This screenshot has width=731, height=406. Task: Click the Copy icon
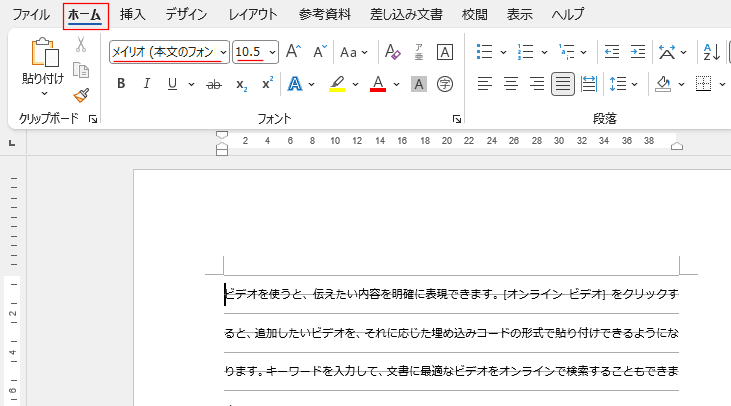[81, 70]
